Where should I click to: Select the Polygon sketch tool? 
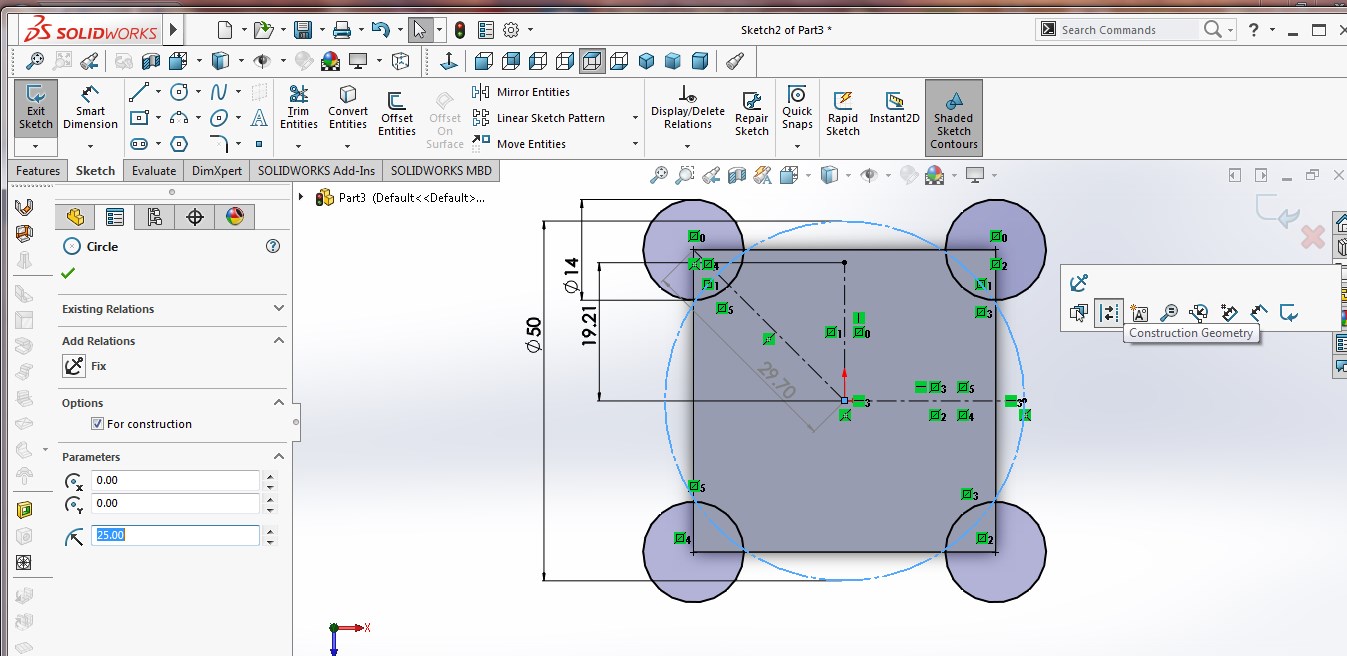[x=179, y=144]
